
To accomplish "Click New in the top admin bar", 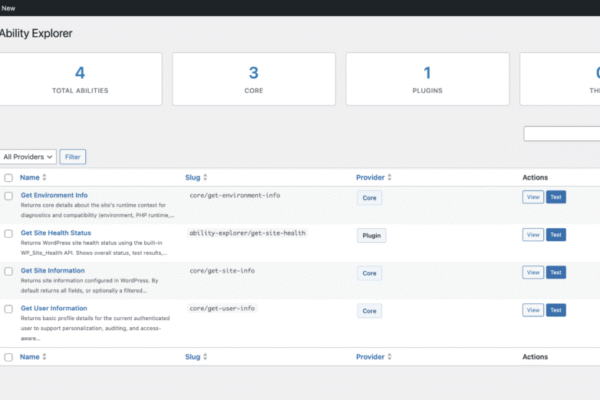I will (x=9, y=7).
